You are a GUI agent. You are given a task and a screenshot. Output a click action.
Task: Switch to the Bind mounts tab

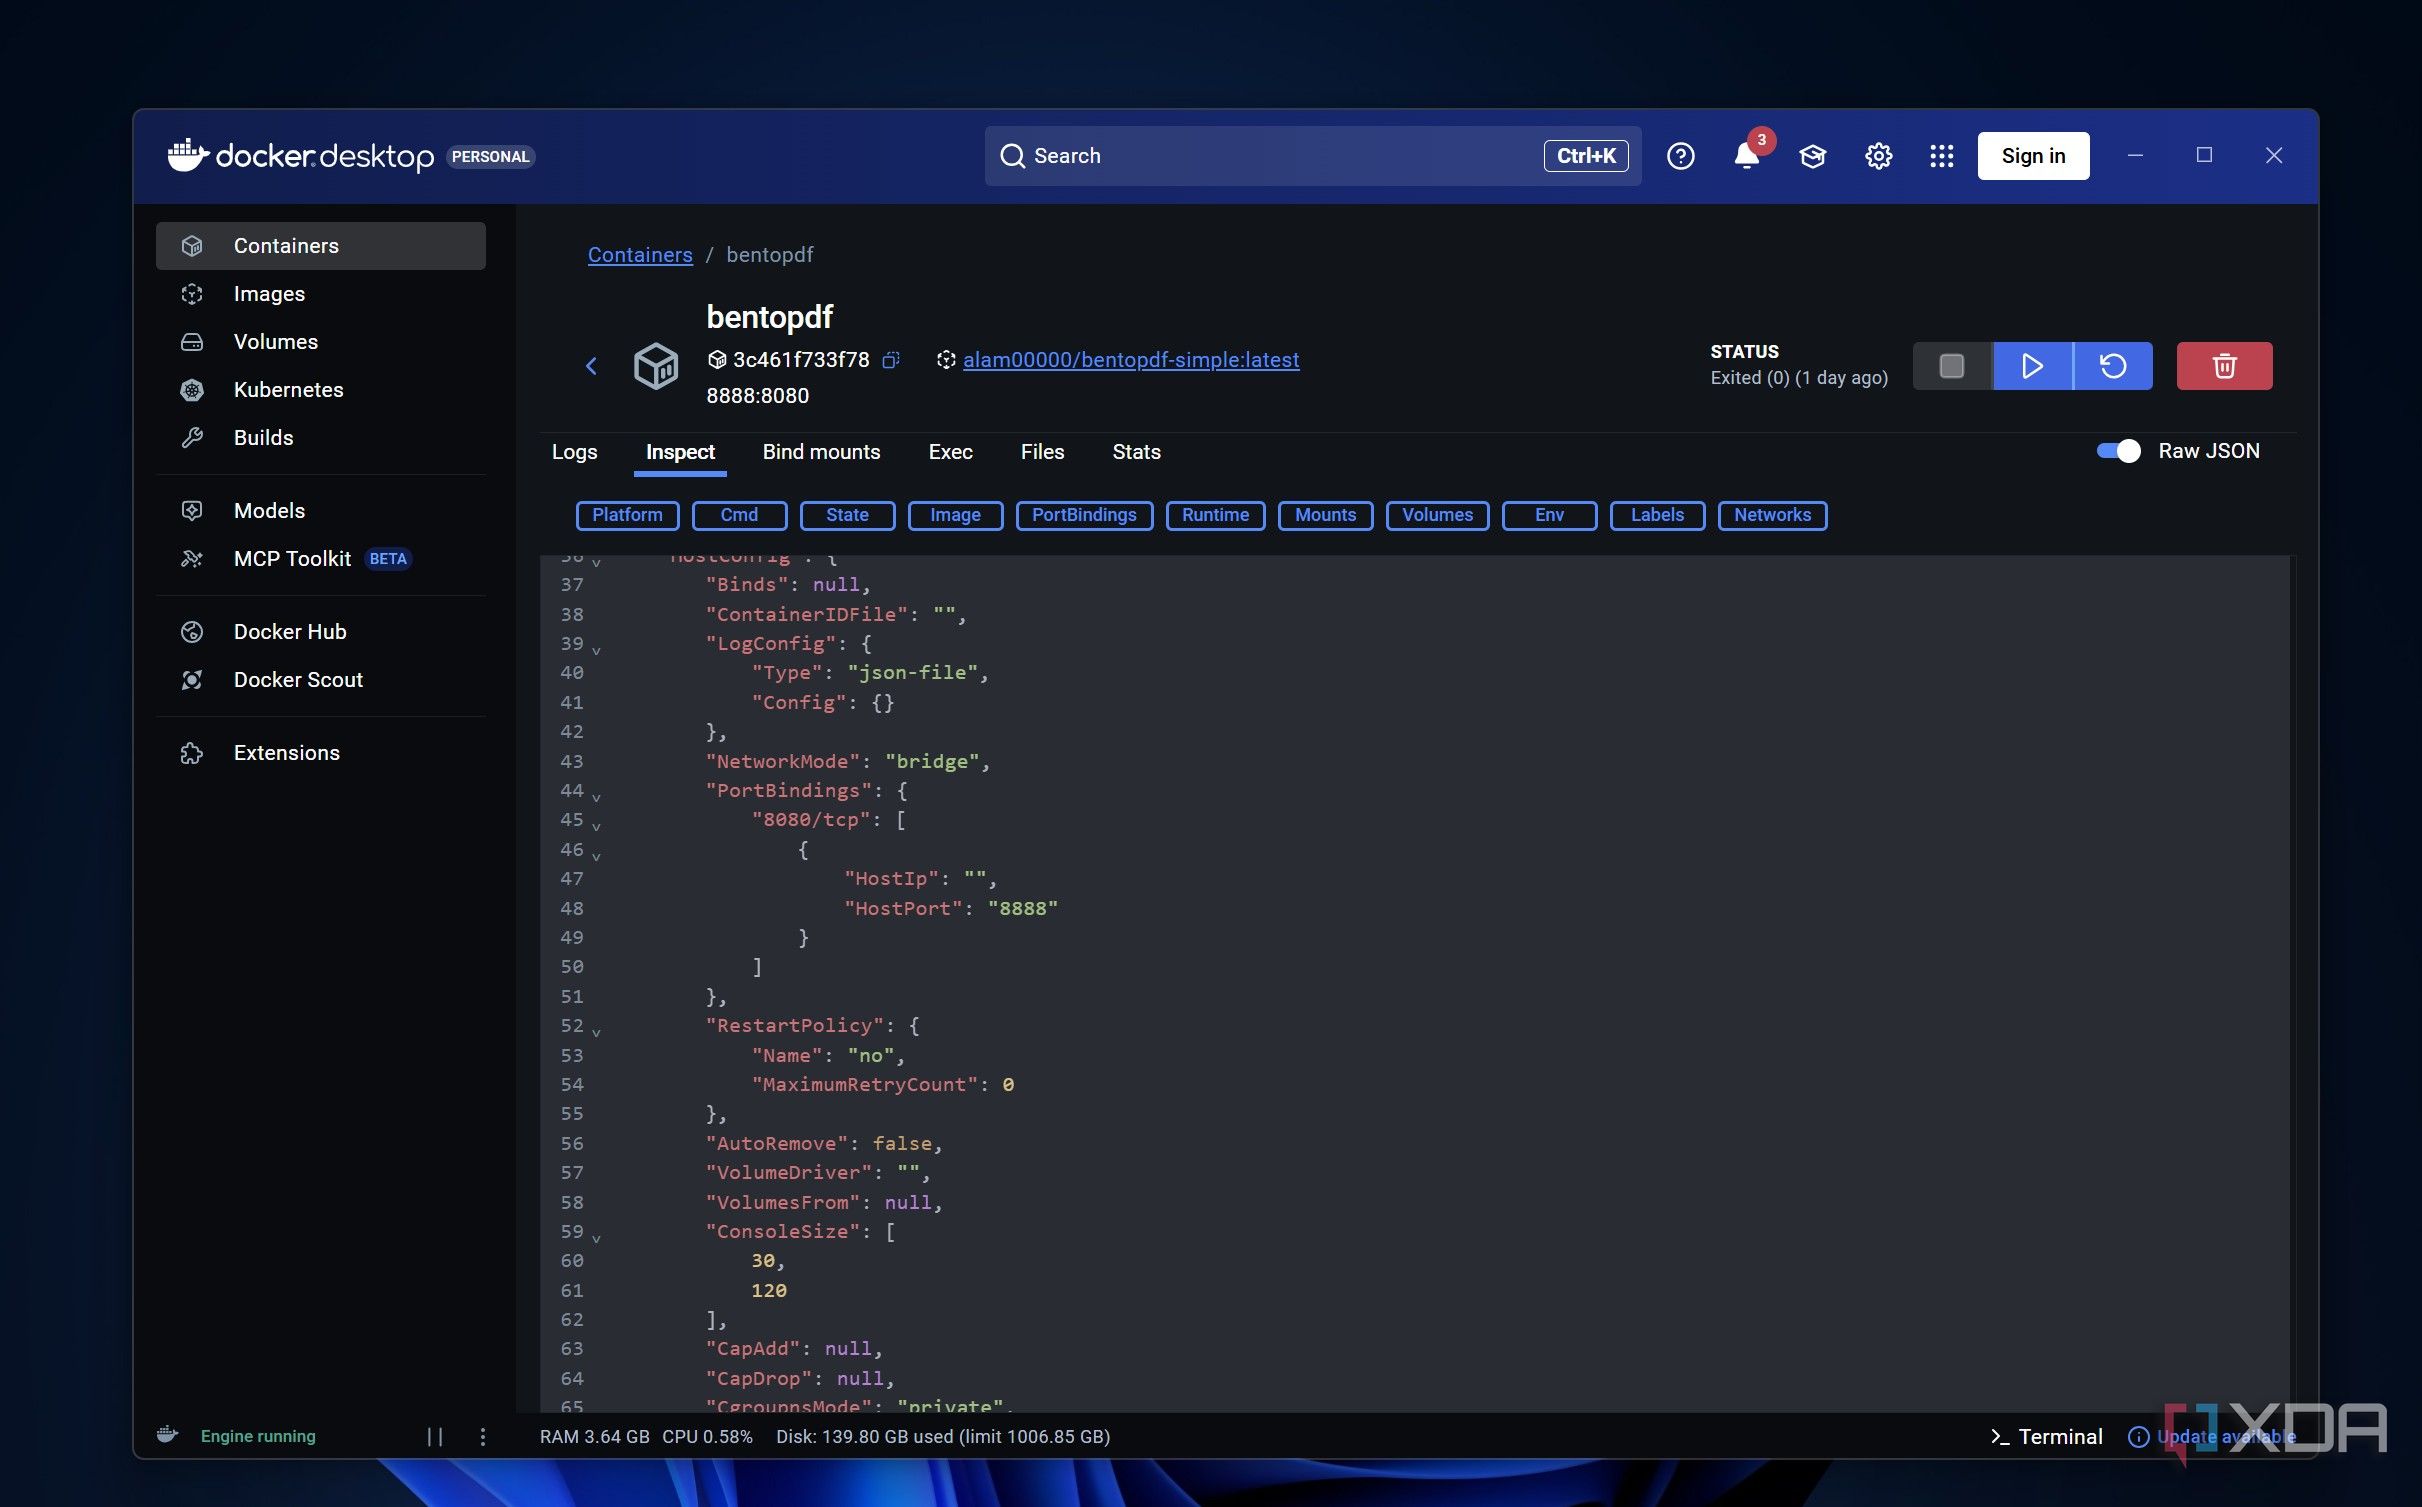[x=821, y=452]
